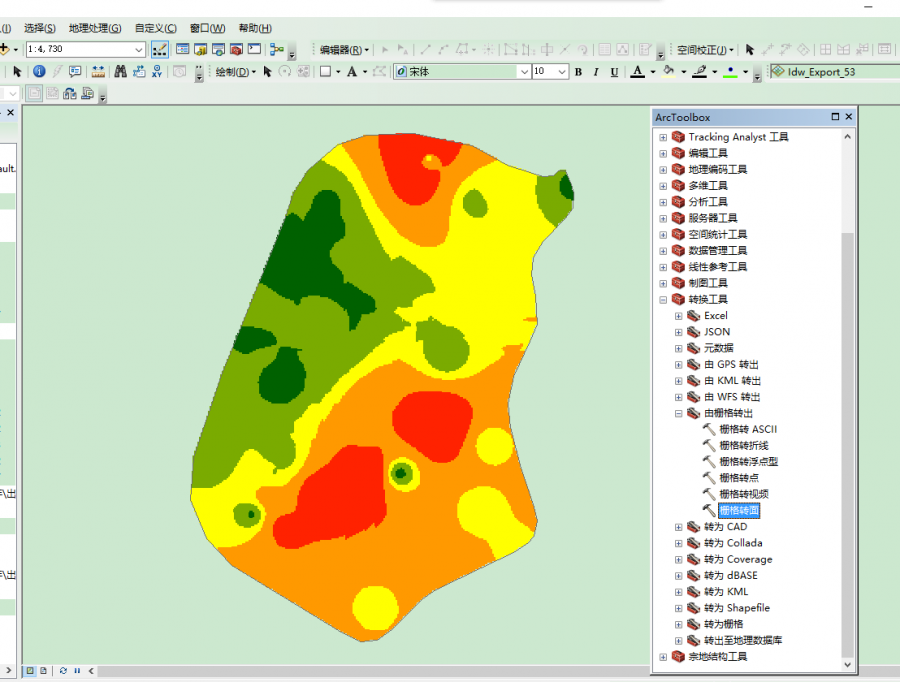The width and height of the screenshot is (900, 682).
Task: Toggle bold text formatting
Action: point(578,72)
